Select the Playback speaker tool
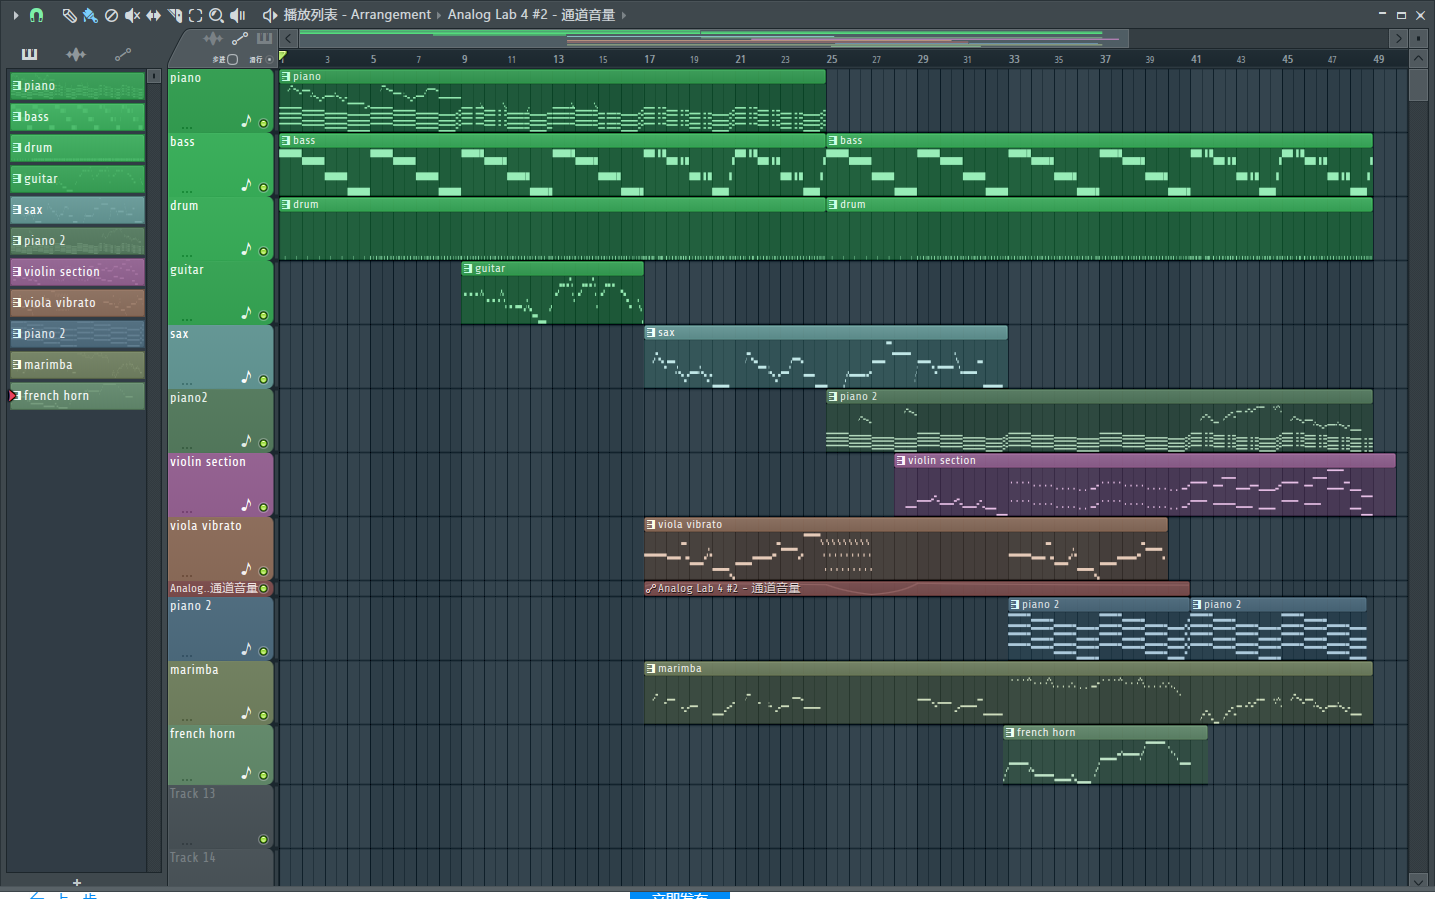The width and height of the screenshot is (1435, 899). (x=238, y=15)
